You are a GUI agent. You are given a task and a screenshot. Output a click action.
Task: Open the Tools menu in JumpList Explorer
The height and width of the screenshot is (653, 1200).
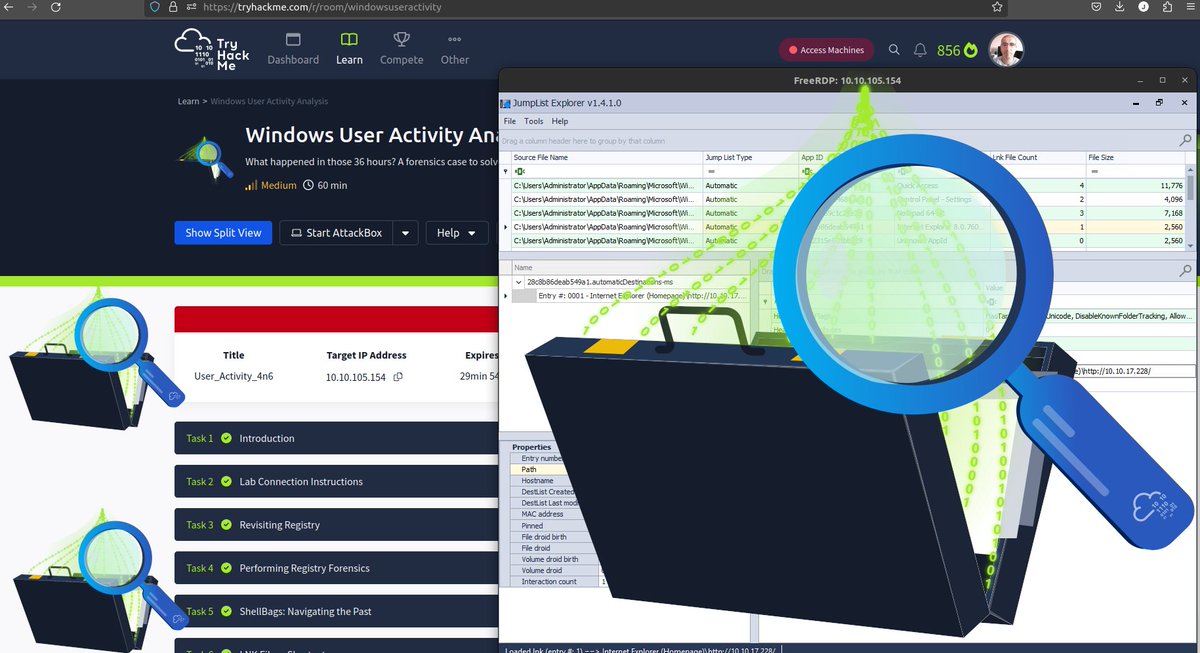[x=534, y=121]
